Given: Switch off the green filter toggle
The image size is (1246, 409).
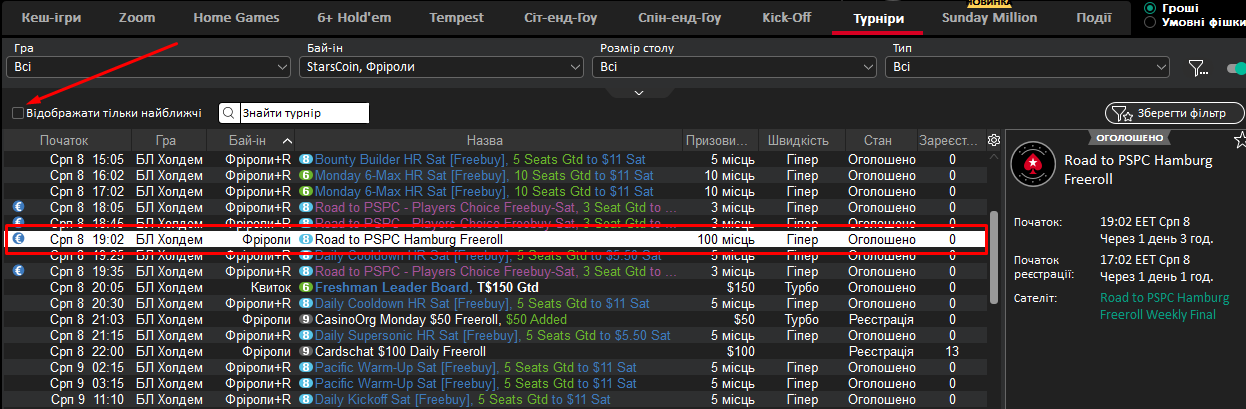Looking at the screenshot, I should (x=1236, y=68).
